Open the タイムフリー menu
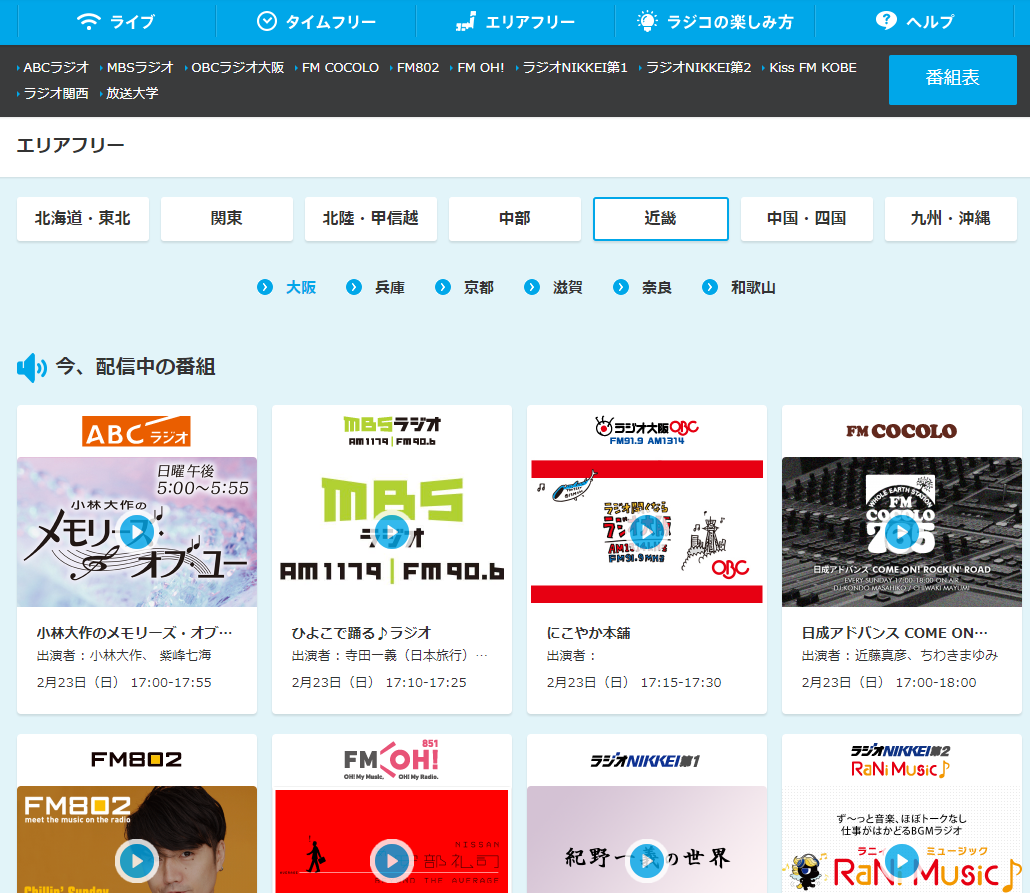Image resolution: width=1030 pixels, height=893 pixels. 316,22
